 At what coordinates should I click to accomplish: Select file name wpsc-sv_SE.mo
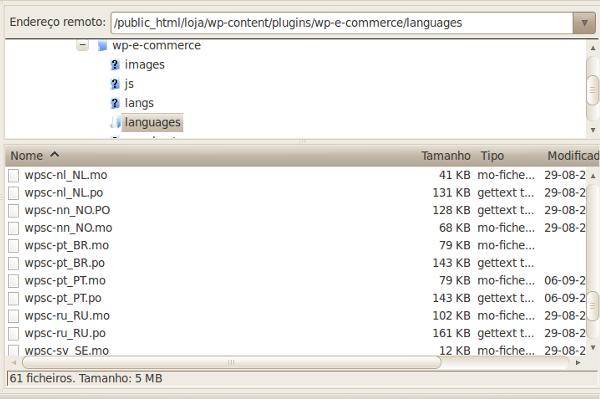tap(67, 351)
